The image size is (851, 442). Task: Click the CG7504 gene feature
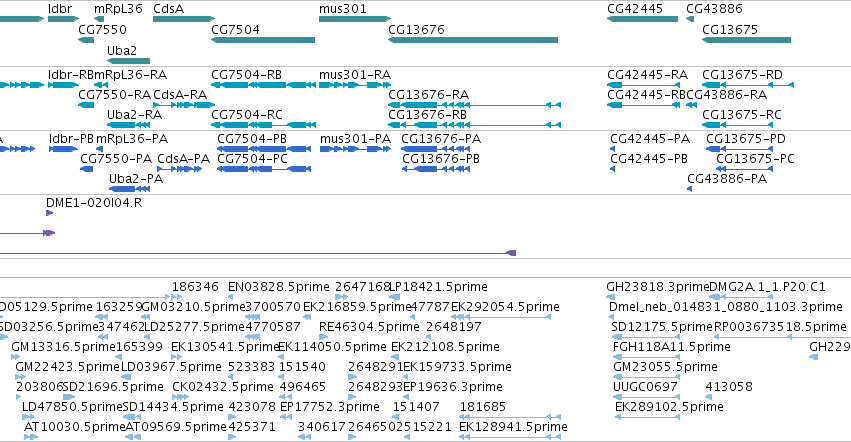click(x=263, y=40)
